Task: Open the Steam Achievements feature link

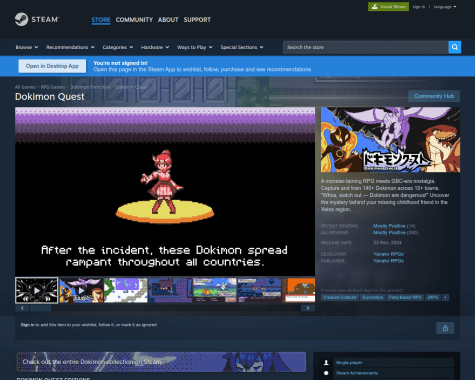Action: 357,373
